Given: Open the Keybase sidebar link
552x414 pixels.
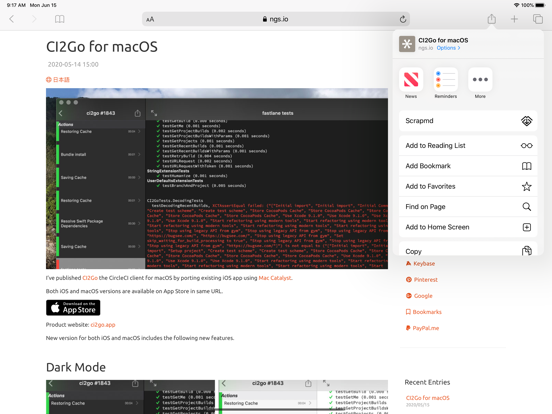Looking at the screenshot, I should [420, 263].
